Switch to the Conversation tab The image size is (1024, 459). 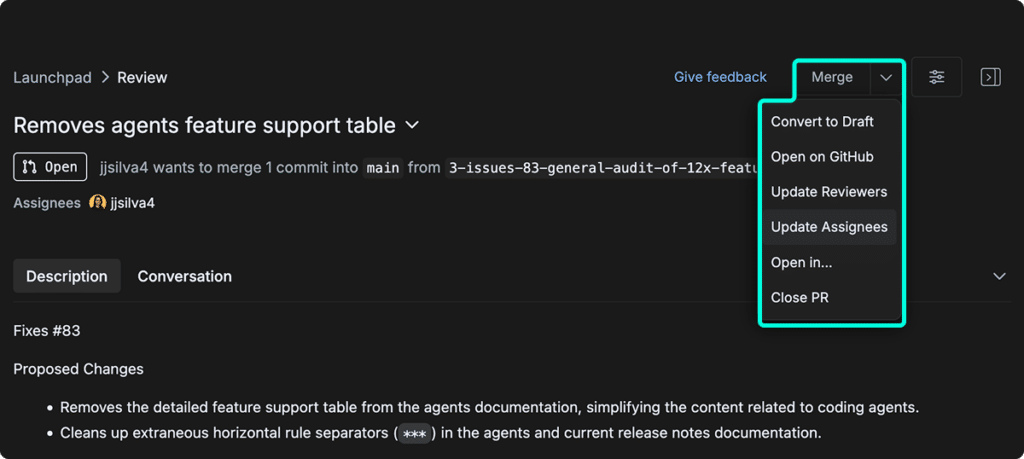185,276
